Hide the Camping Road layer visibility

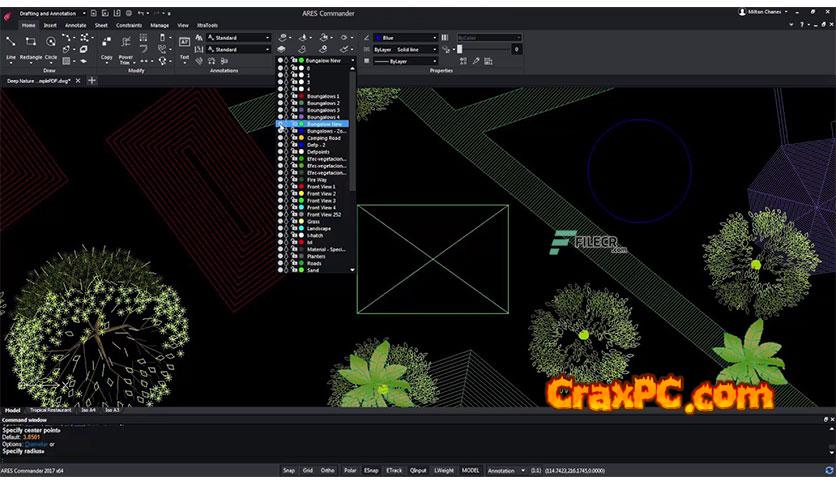pos(280,138)
